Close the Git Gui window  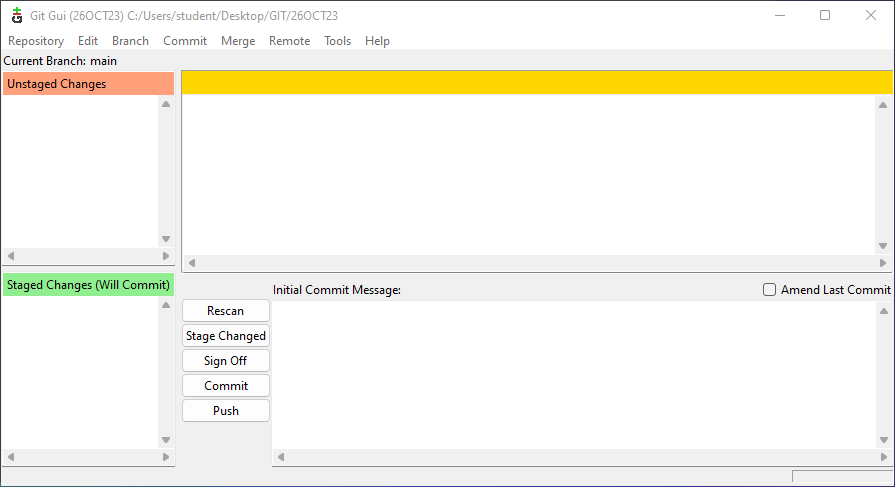click(870, 15)
